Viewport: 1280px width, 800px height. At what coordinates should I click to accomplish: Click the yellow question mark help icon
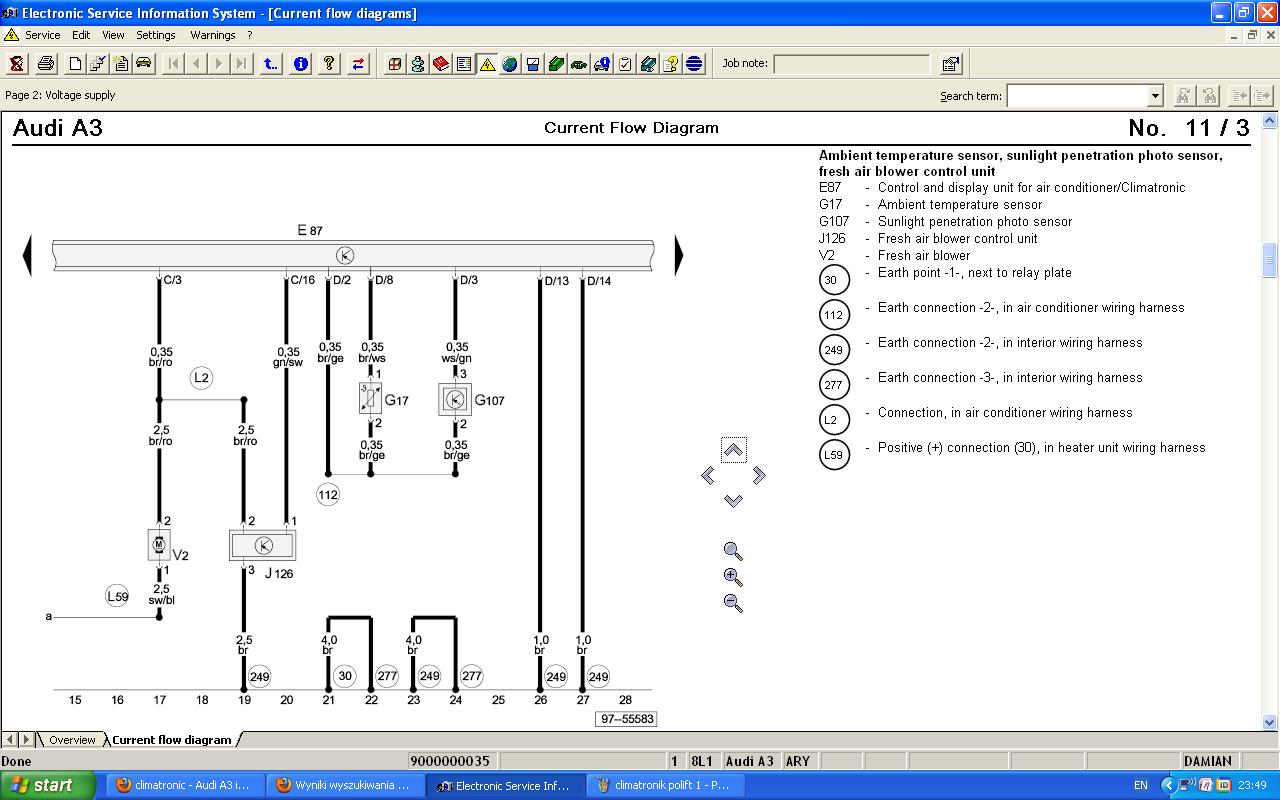pos(329,64)
